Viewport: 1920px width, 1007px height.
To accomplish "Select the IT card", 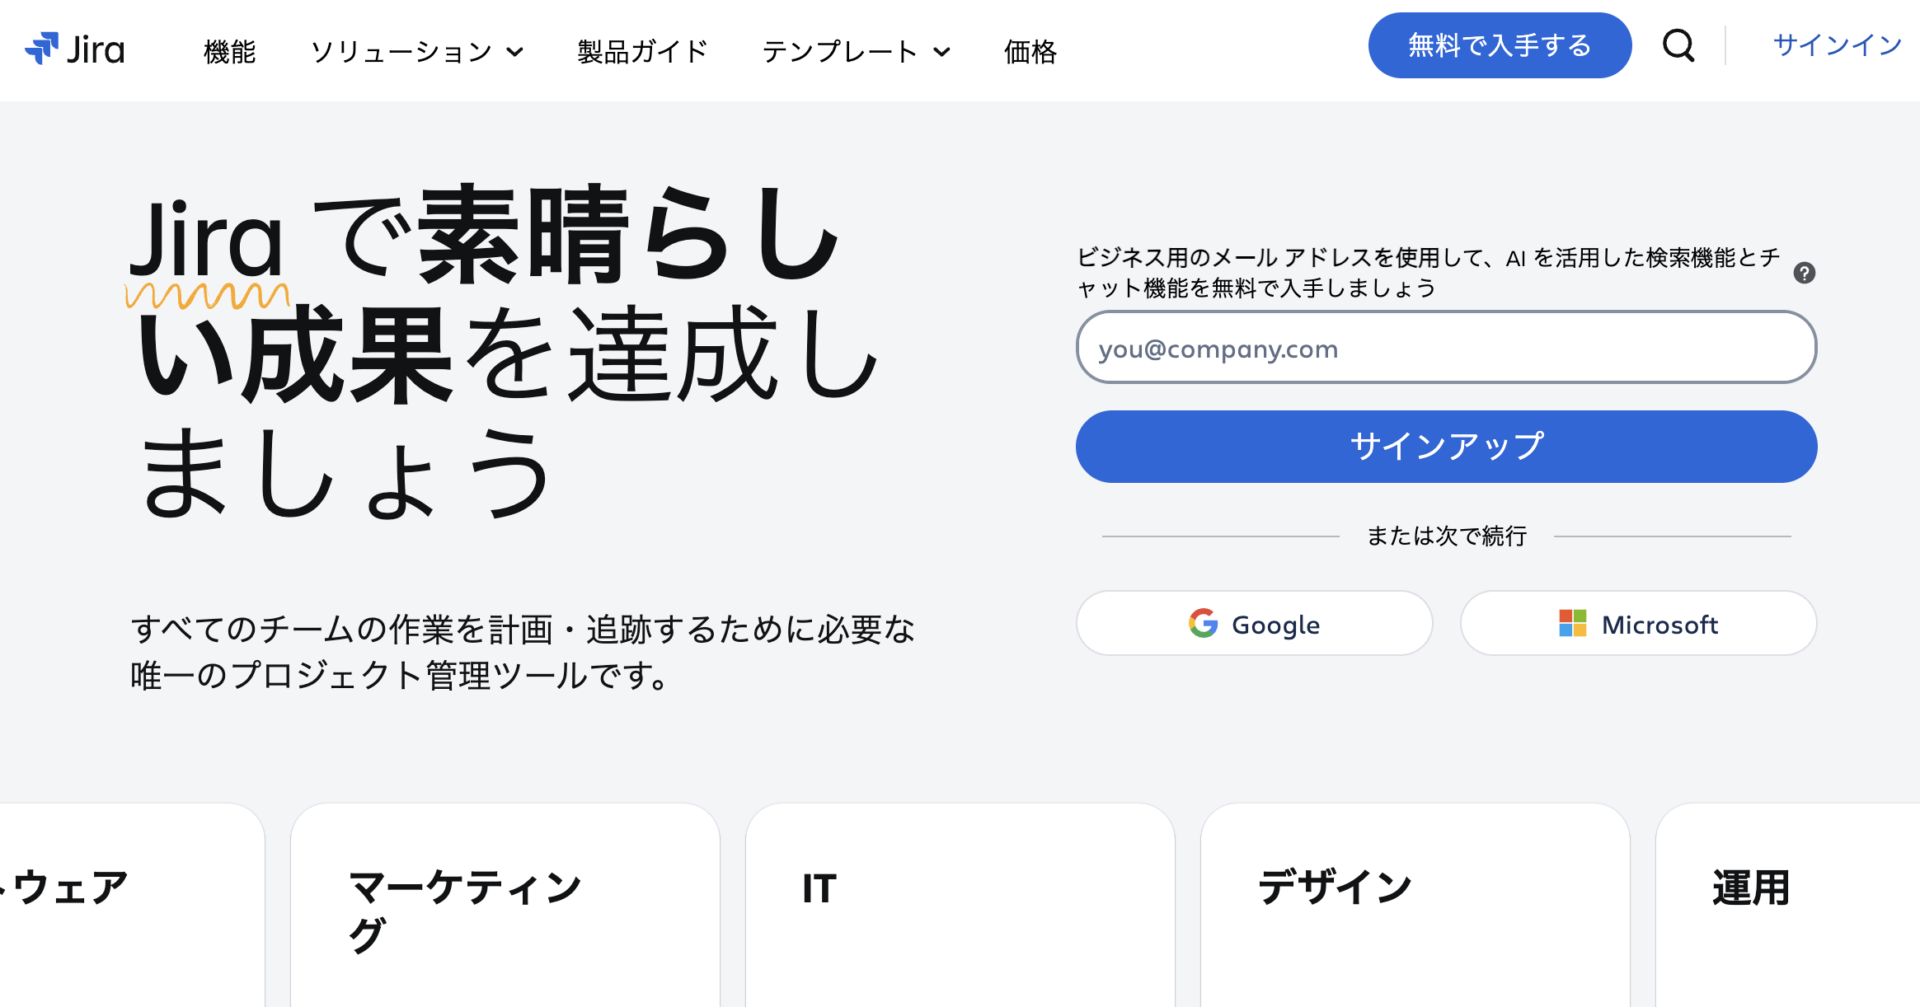I will tap(960, 905).
